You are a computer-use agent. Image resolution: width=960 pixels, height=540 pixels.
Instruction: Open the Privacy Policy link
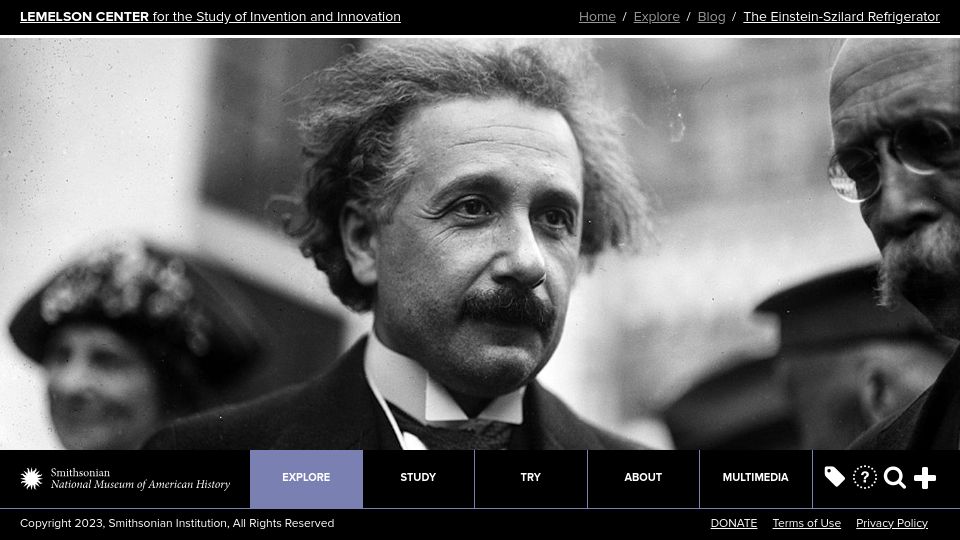pyautogui.click(x=891, y=523)
